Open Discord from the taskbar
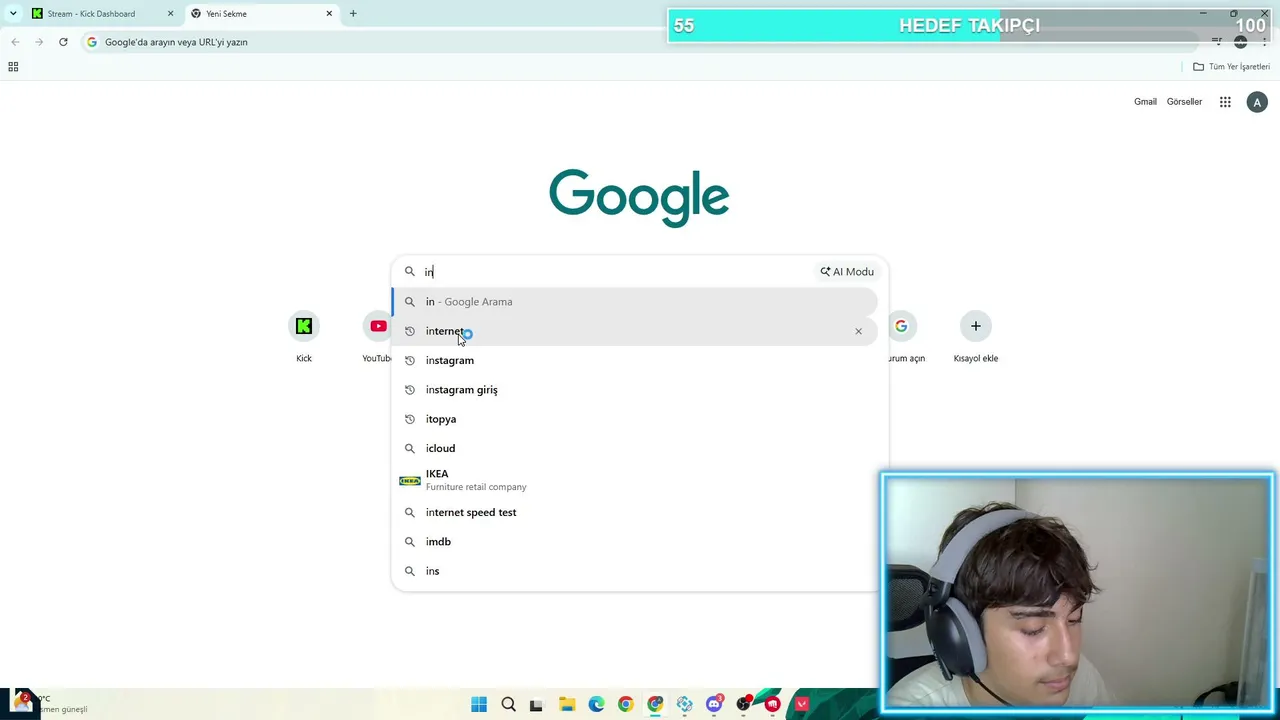The height and width of the screenshot is (720, 1280). pos(714,704)
